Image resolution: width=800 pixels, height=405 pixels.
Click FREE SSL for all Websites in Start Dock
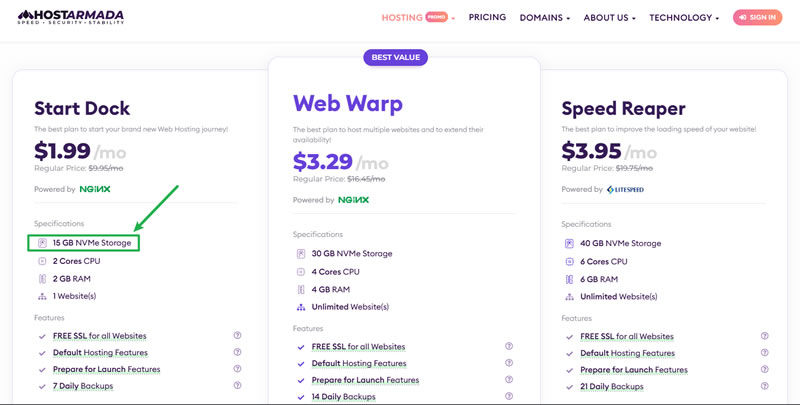(99, 336)
